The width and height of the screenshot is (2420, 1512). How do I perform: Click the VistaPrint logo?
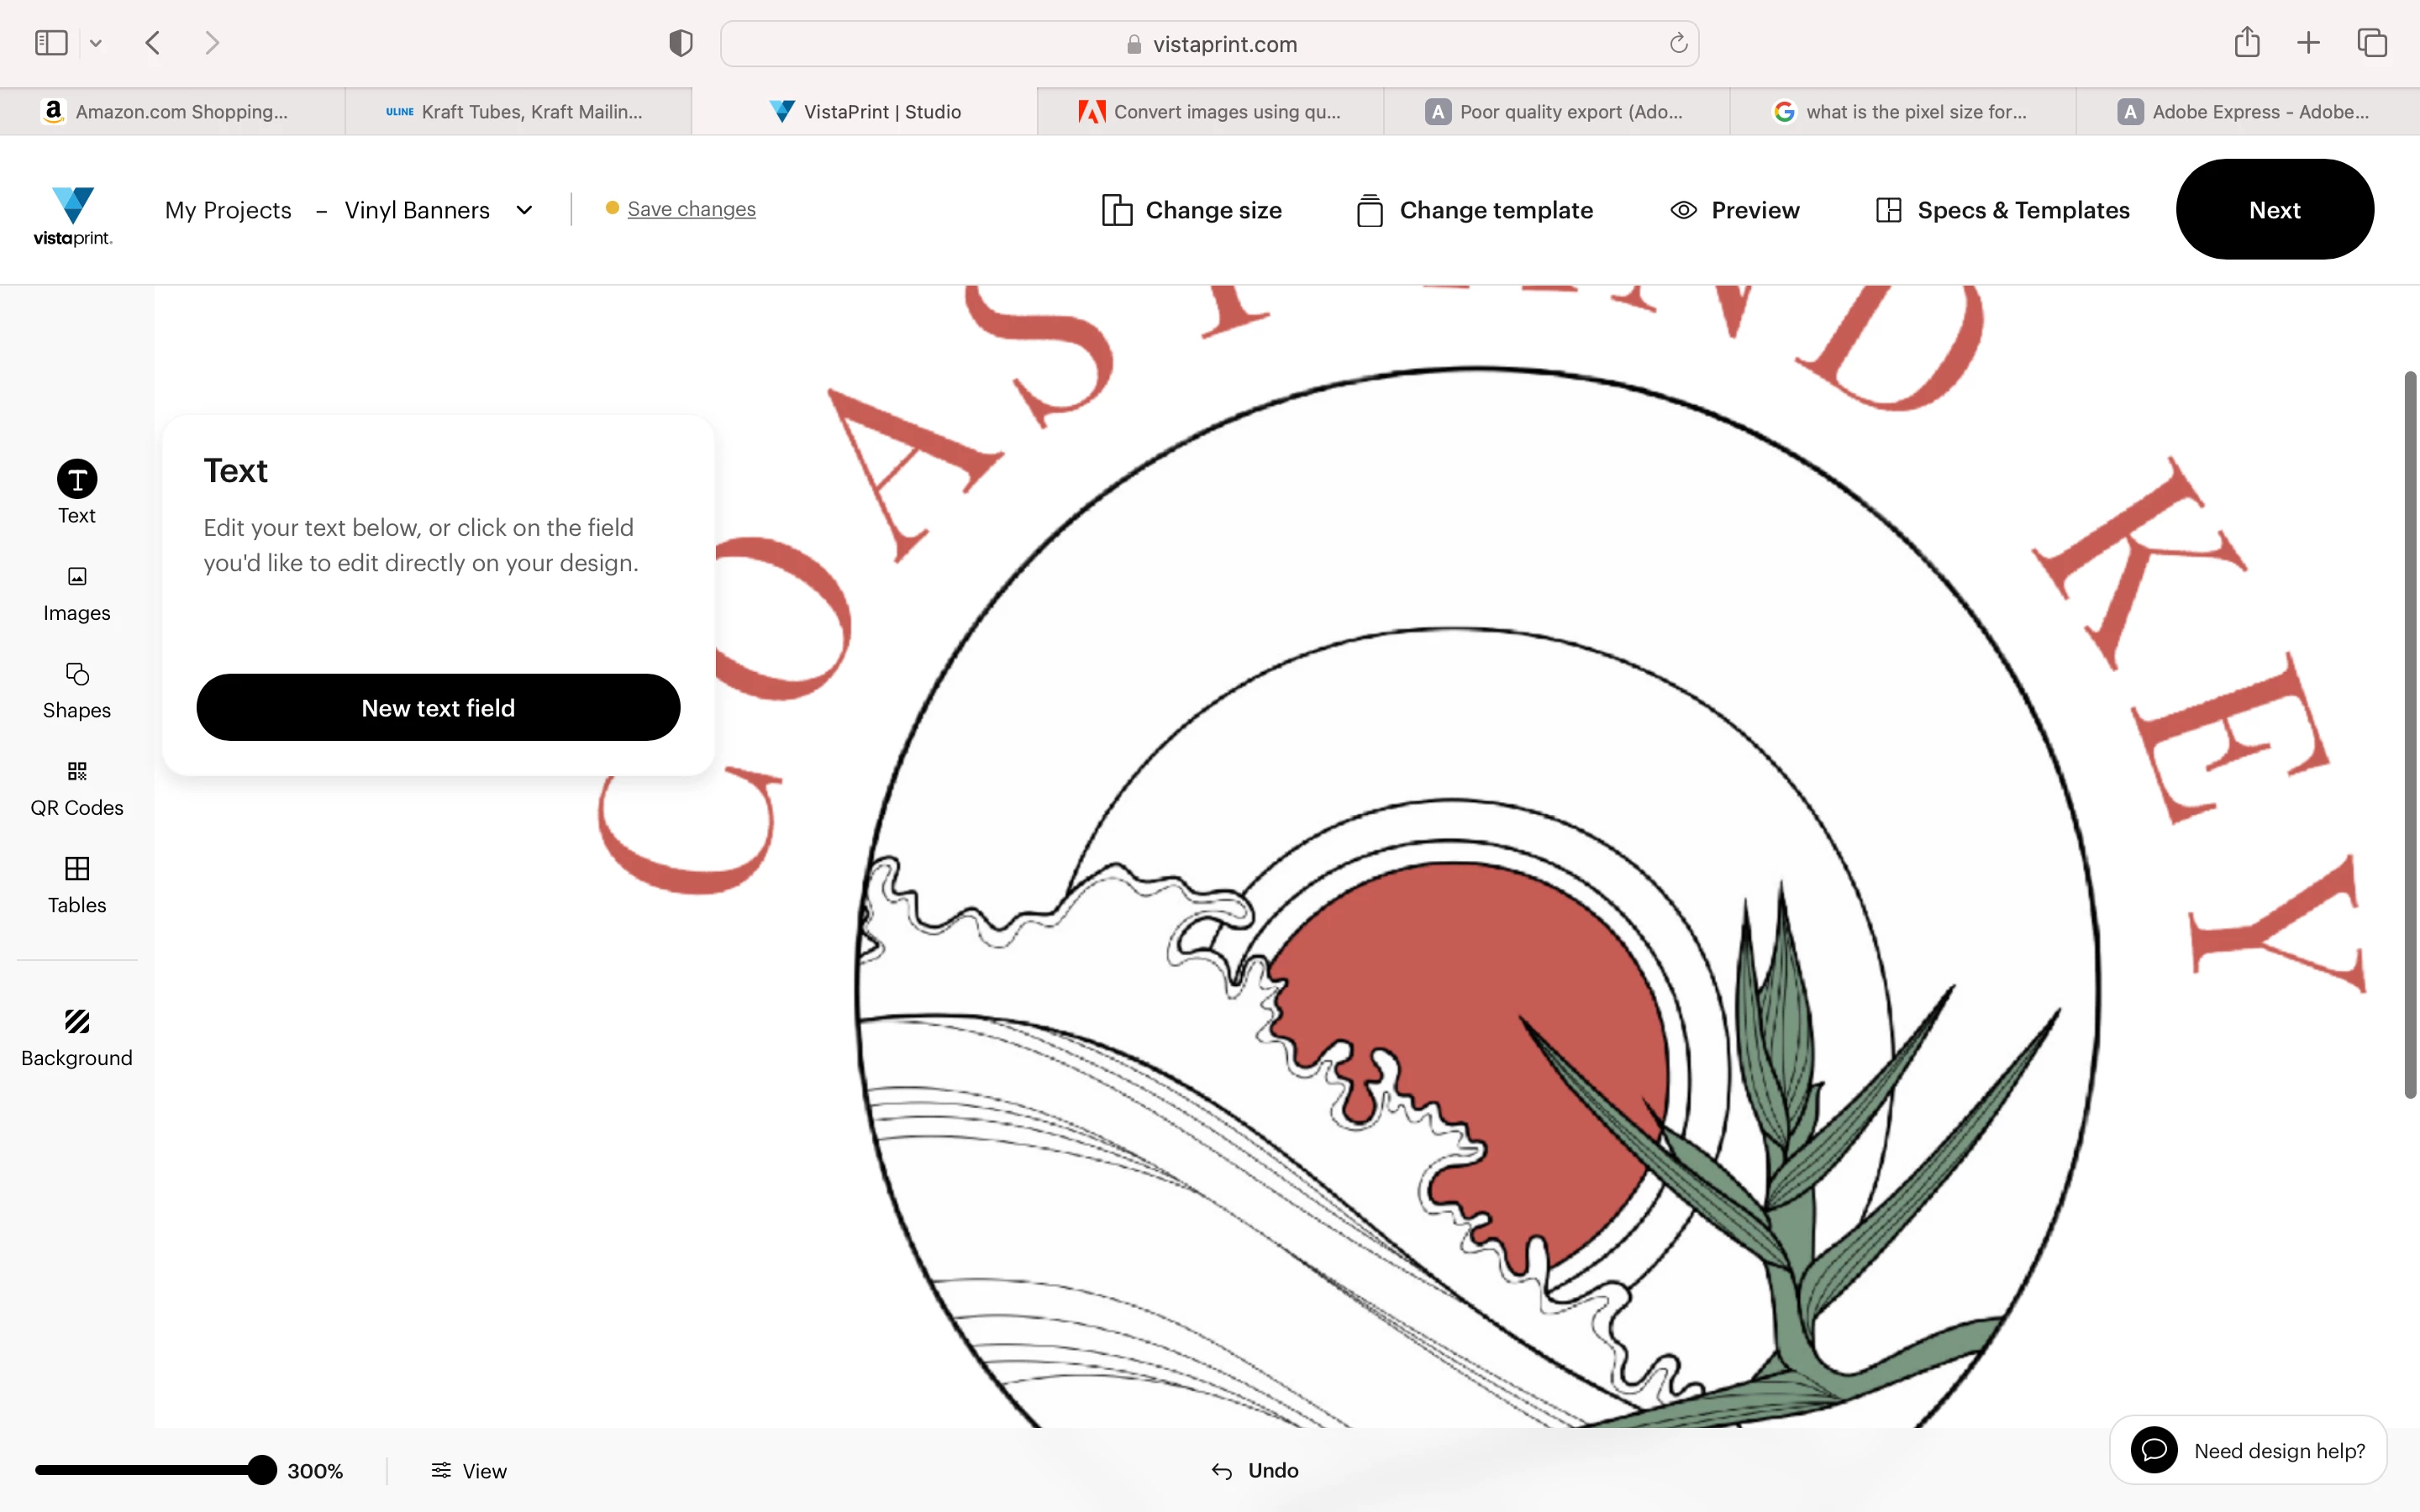tap(73, 215)
